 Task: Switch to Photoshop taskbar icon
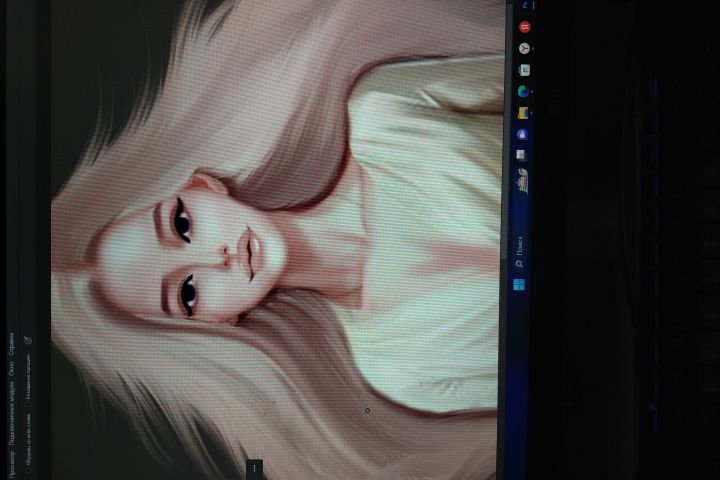pyautogui.click(x=526, y=5)
